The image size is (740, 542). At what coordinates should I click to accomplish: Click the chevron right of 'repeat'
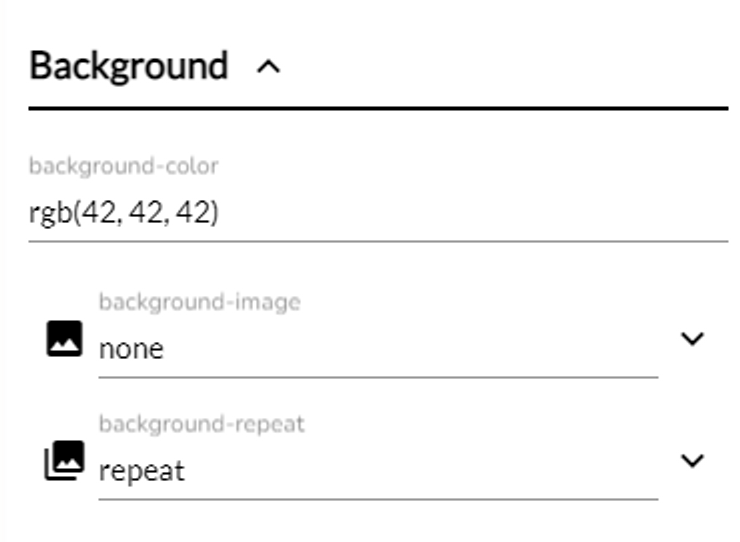click(x=692, y=460)
